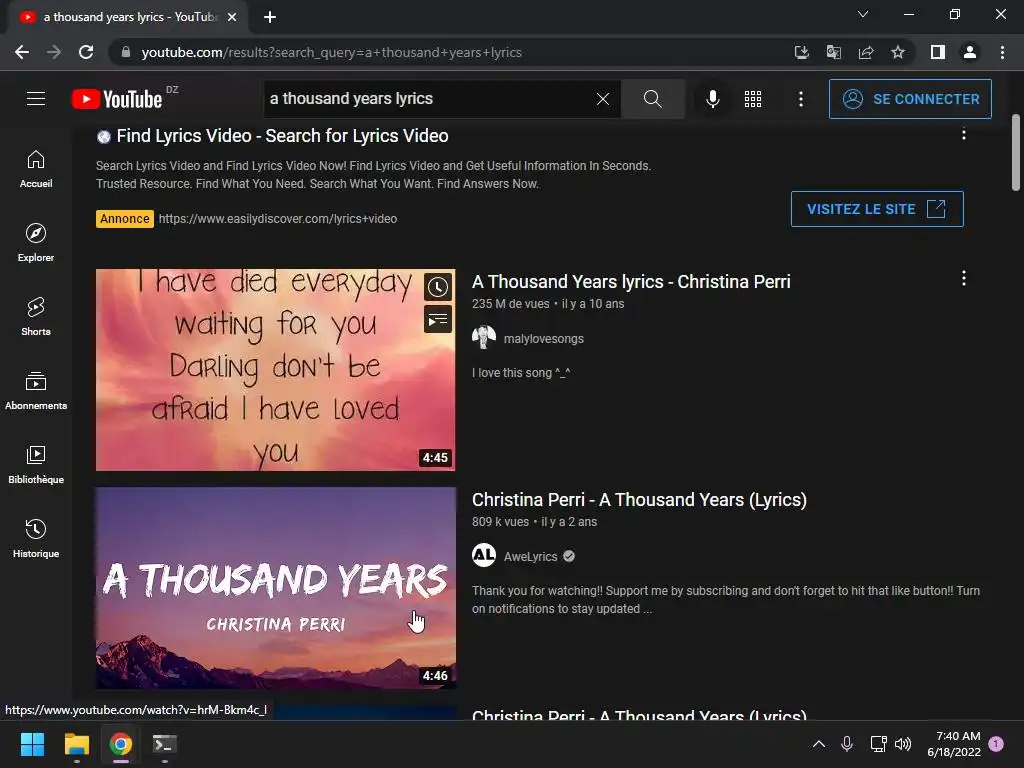Screen dimensions: 1024x768
Task: Go back with browser back arrow
Action: coord(22,52)
